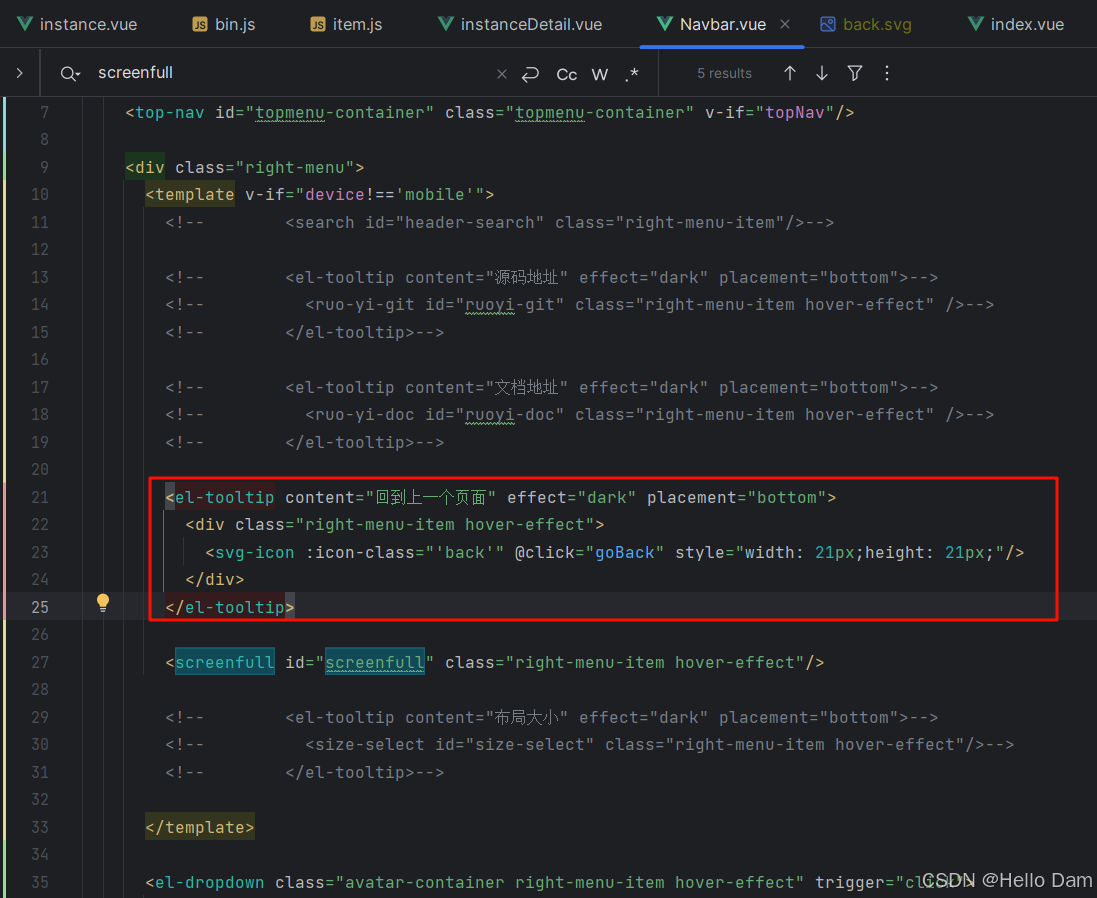Click the screenfull id value on line 27
Viewport: 1097px width, 898px height.
click(x=375, y=662)
